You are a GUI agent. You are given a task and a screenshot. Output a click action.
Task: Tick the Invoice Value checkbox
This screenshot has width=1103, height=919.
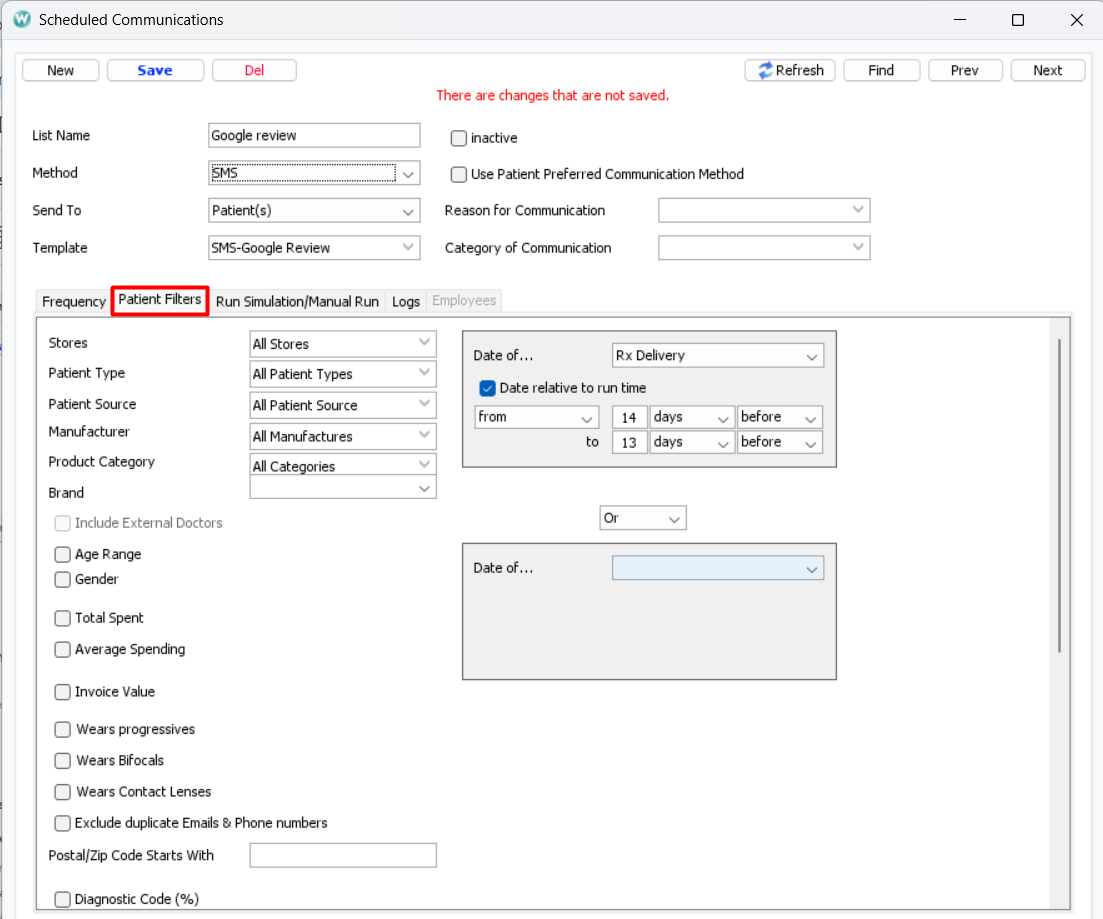tap(63, 692)
